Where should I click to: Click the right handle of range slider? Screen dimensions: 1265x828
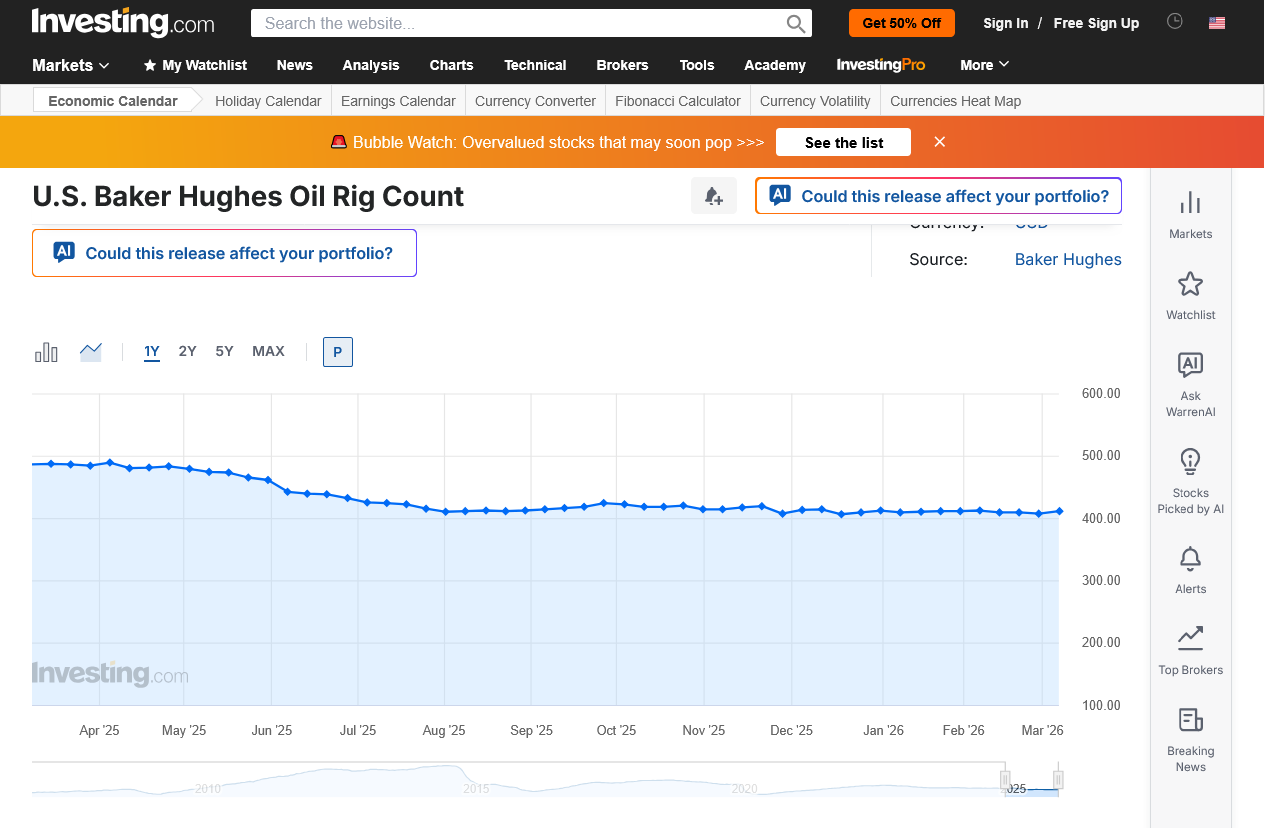[1058, 780]
